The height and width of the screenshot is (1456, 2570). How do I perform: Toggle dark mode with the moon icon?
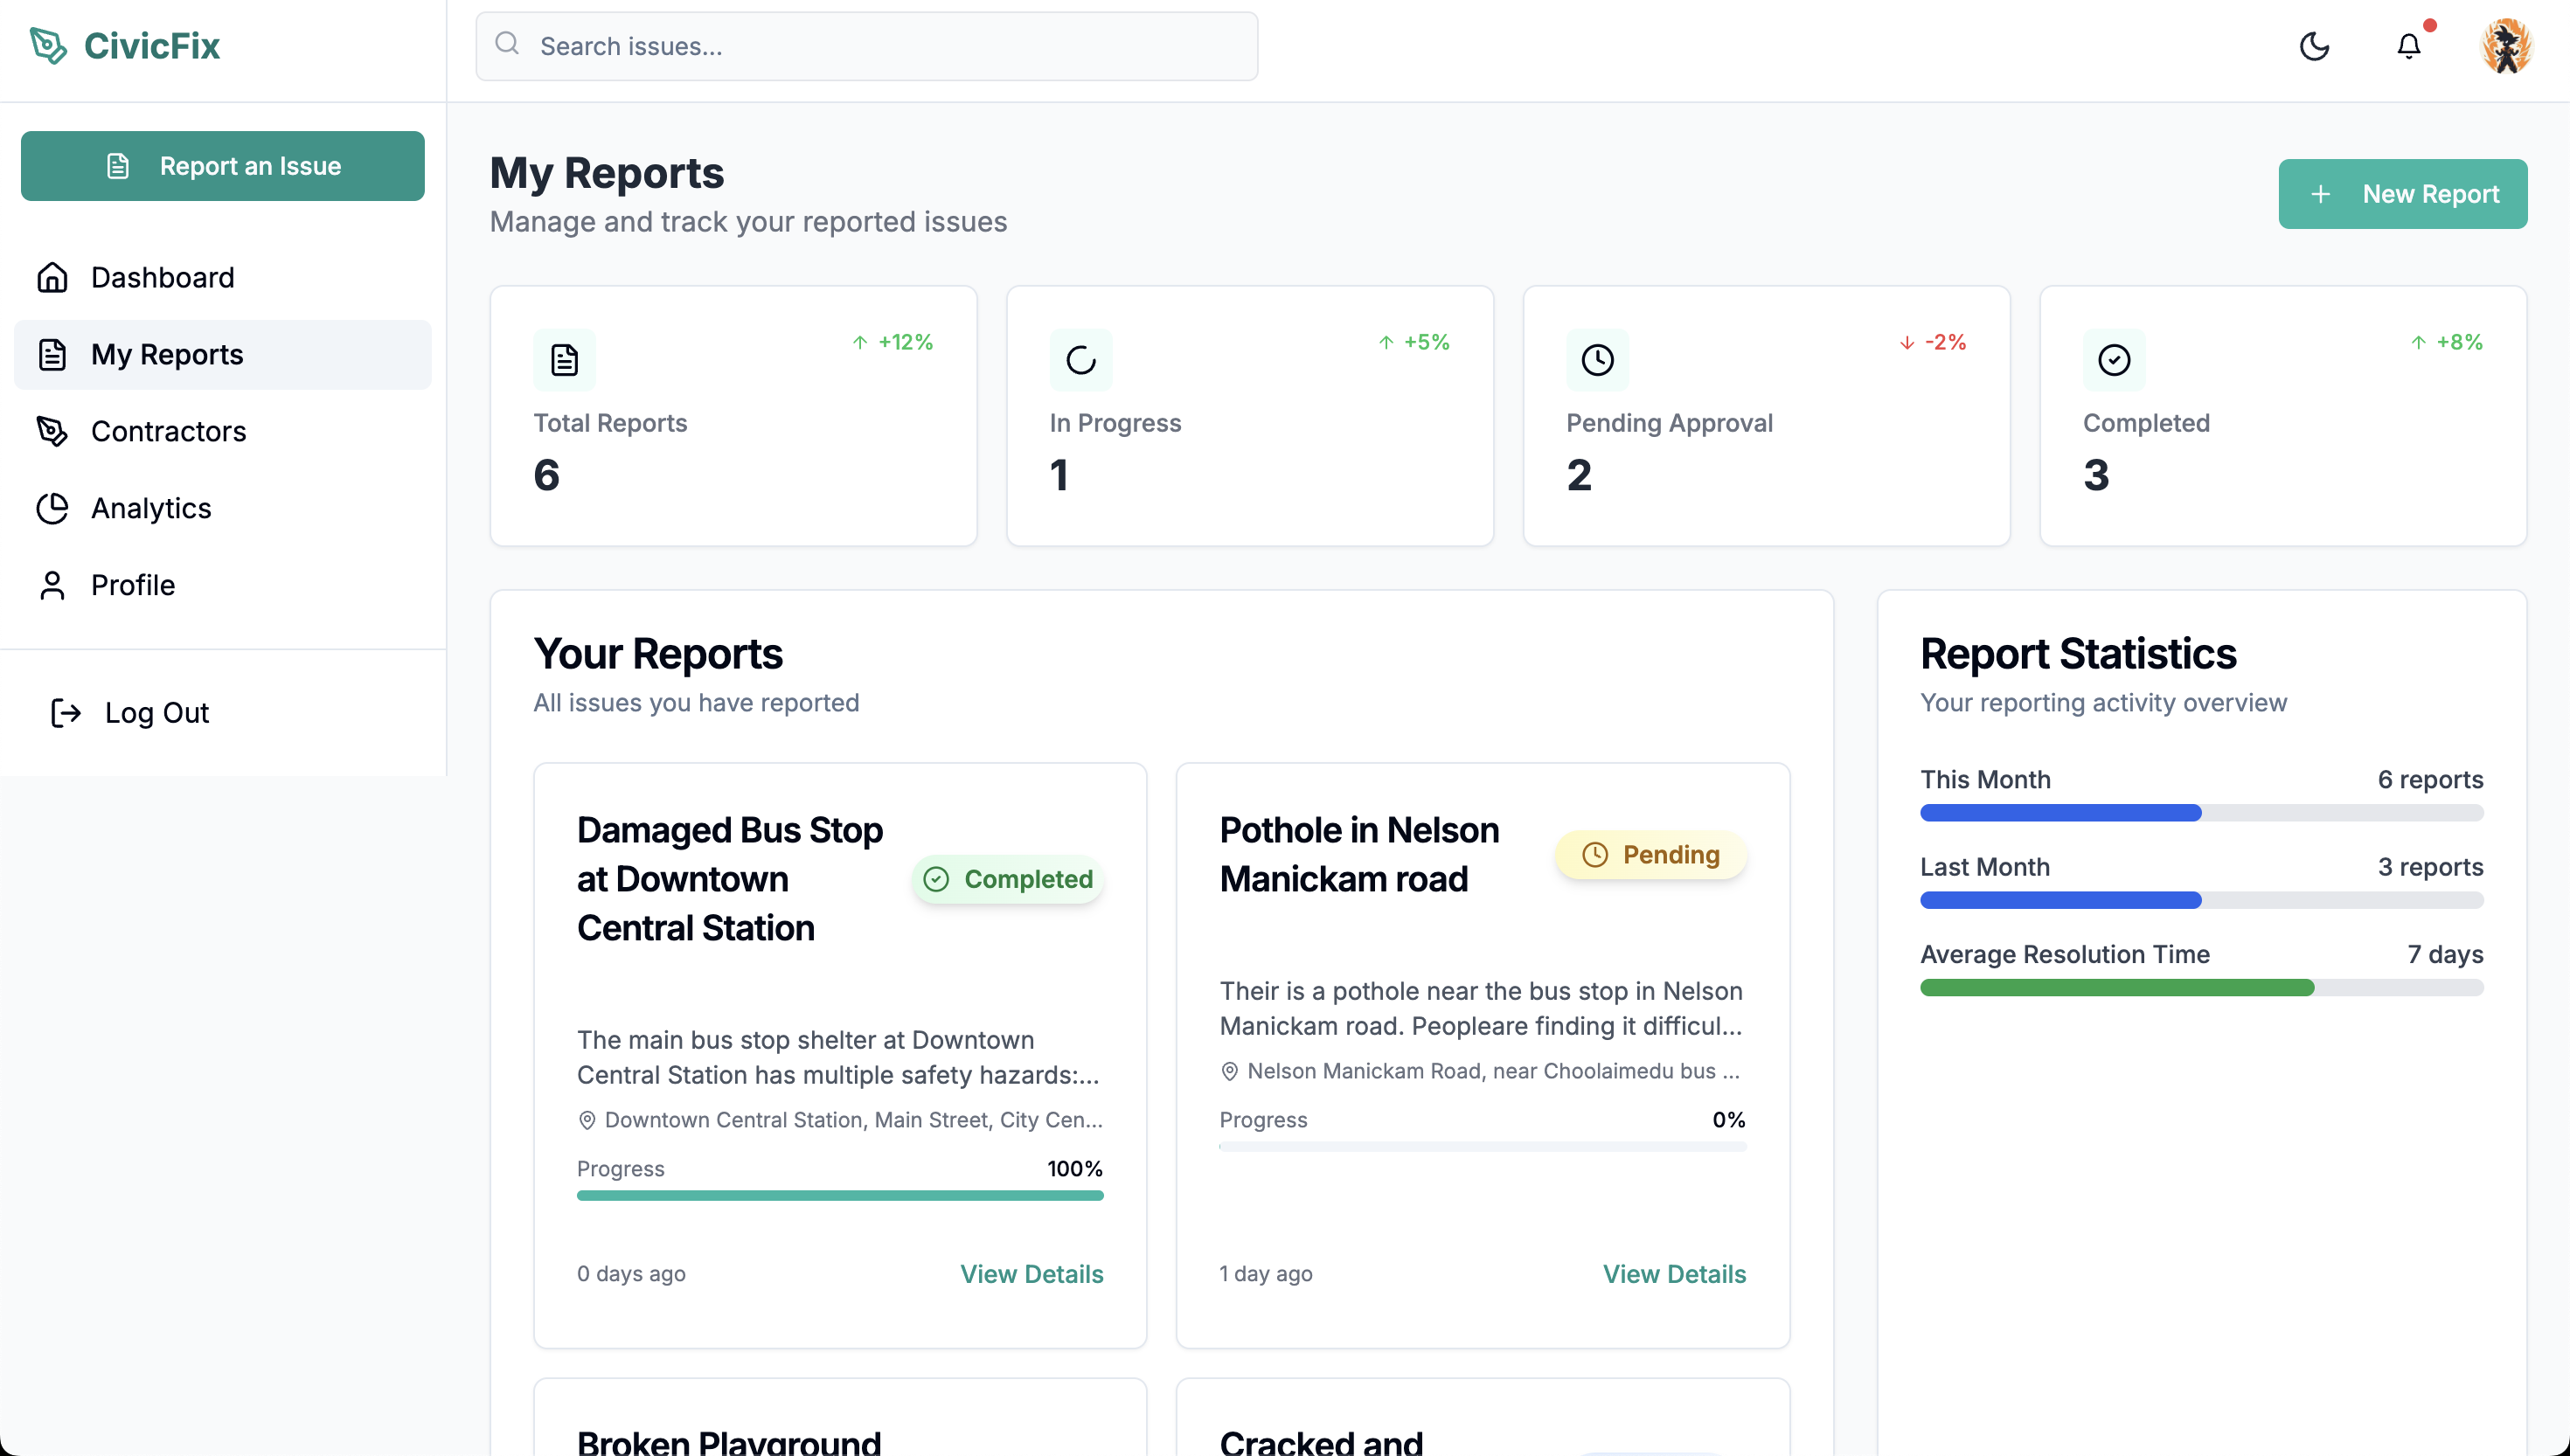point(2314,46)
